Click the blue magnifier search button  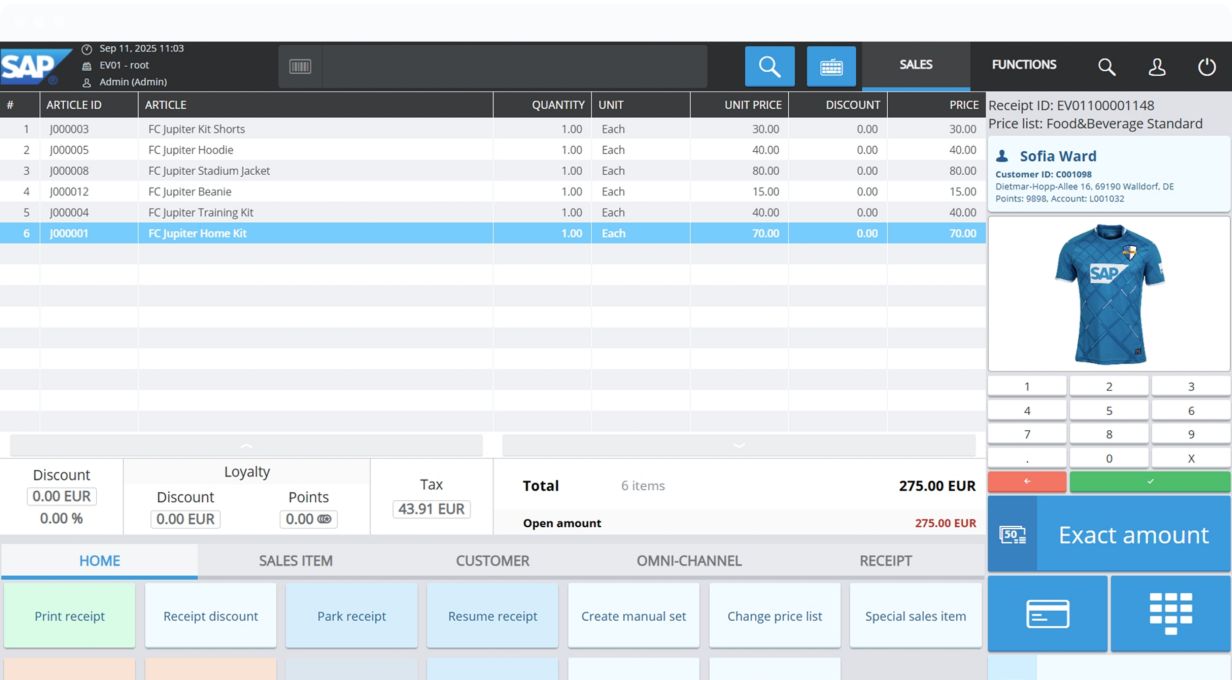click(769, 66)
